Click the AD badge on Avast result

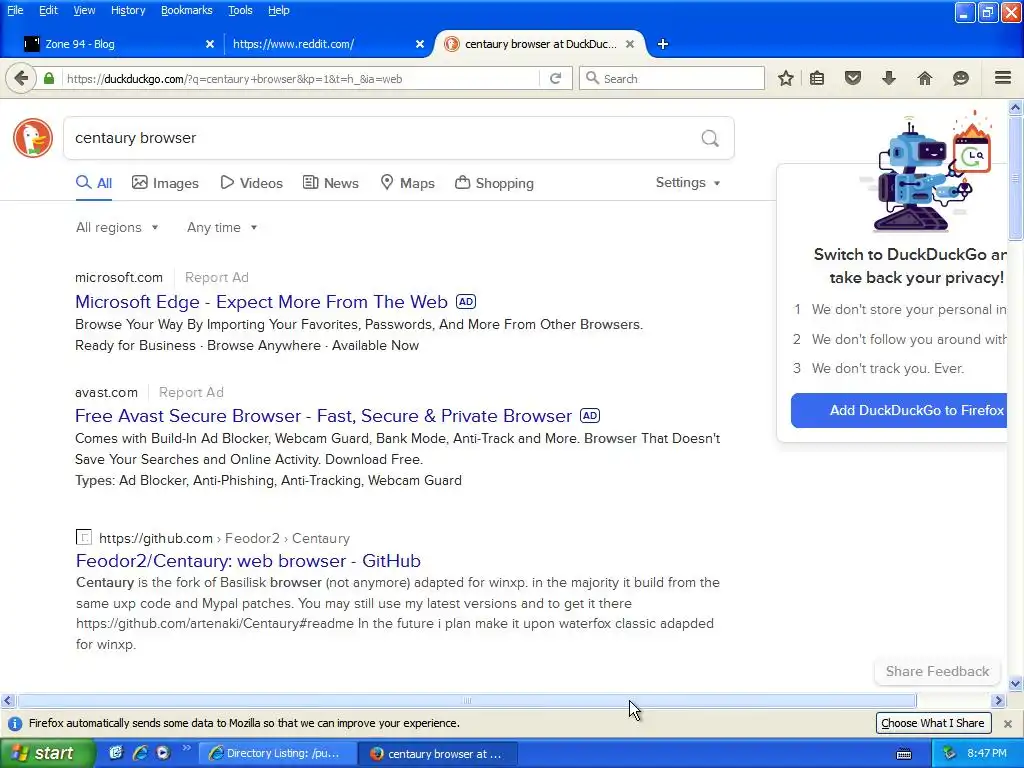point(590,416)
